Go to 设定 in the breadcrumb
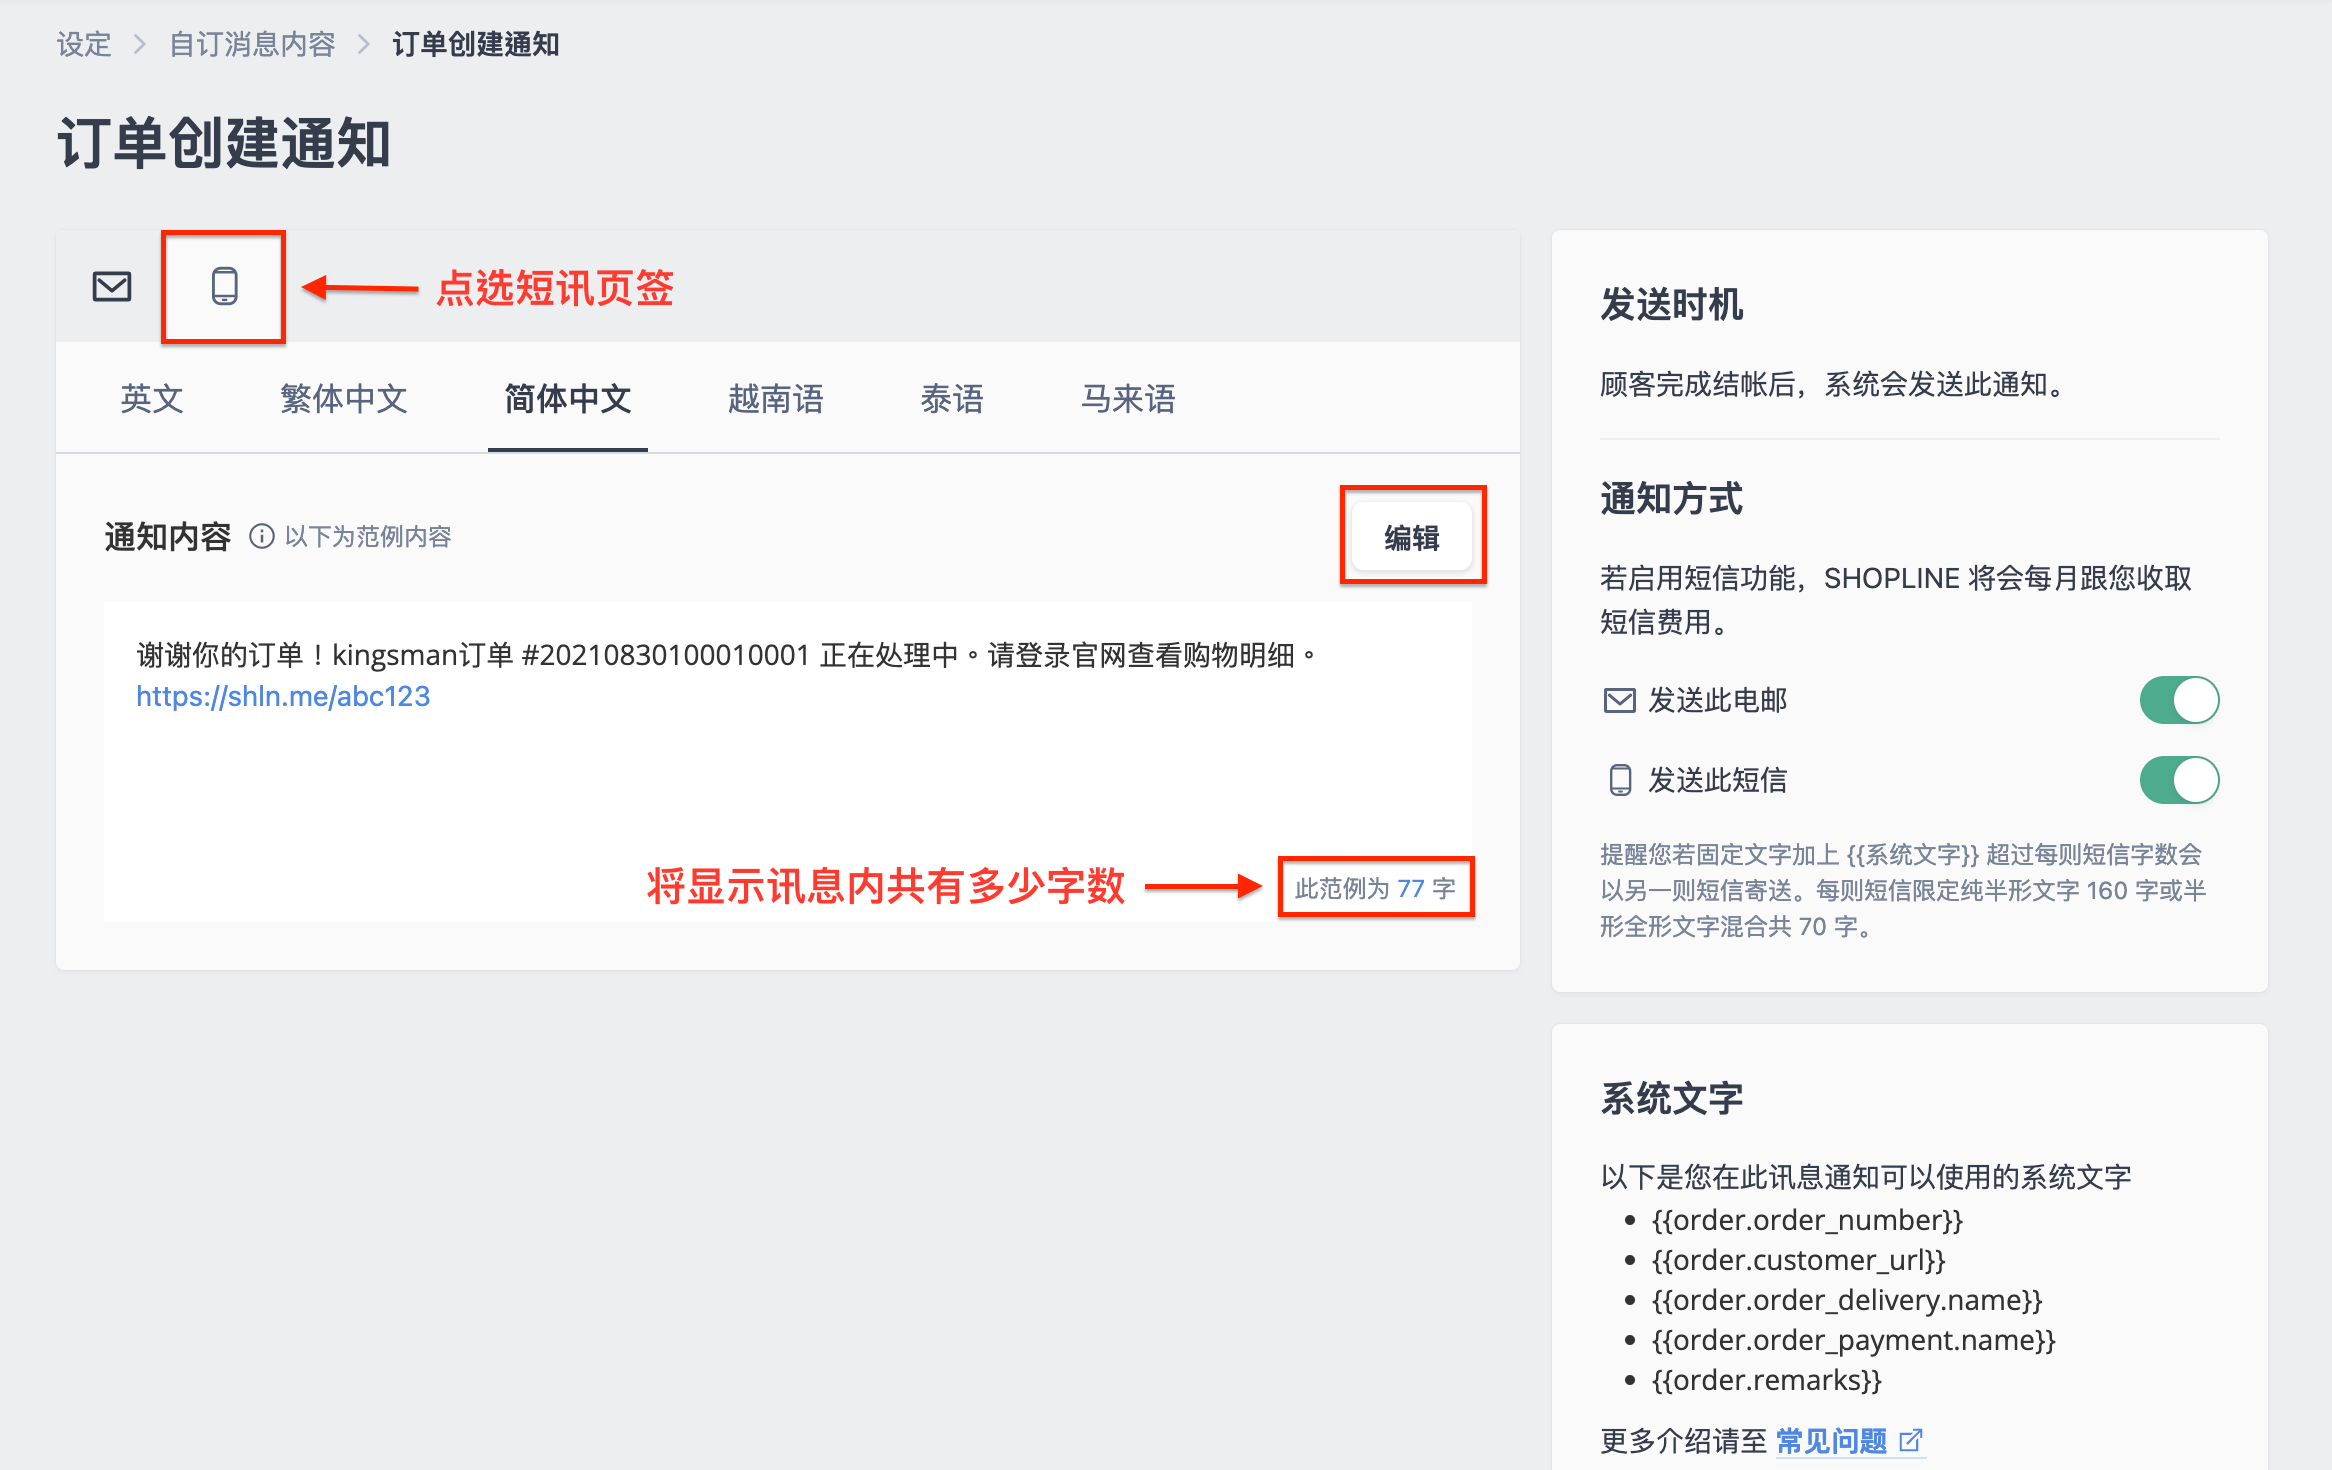 click(x=84, y=44)
